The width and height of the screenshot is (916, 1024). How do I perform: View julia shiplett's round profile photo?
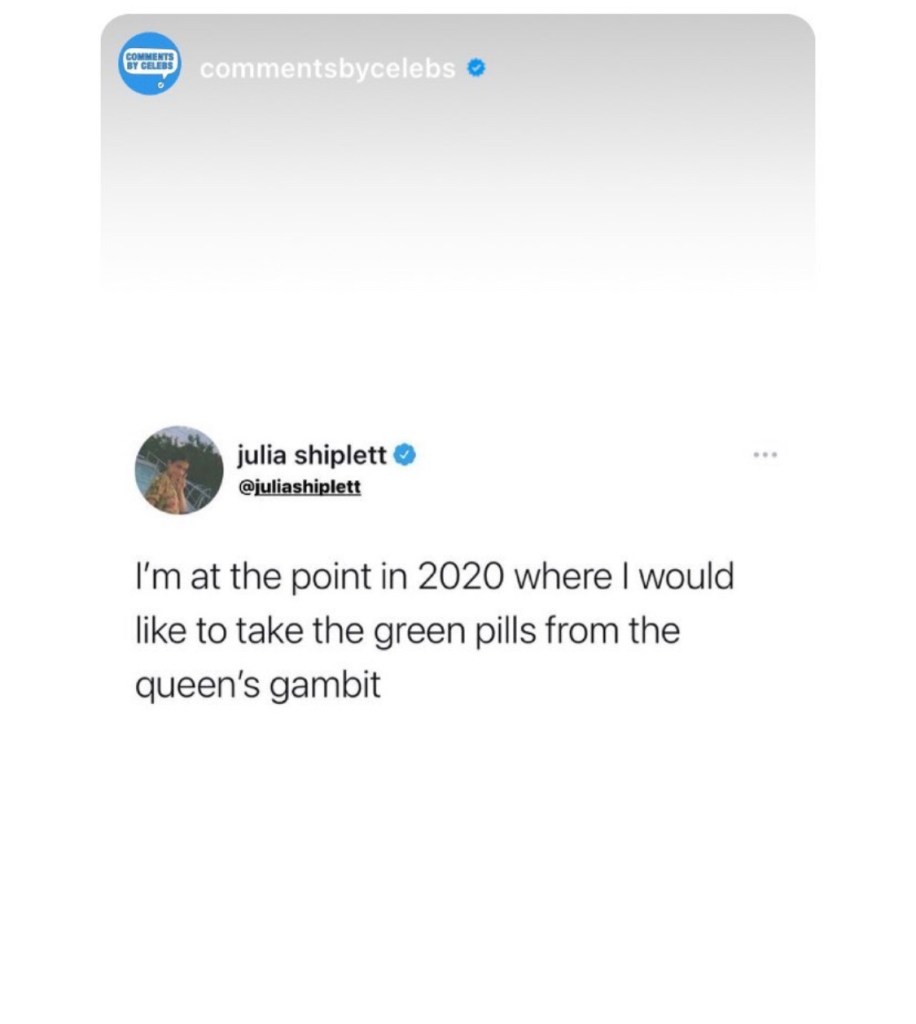click(179, 469)
